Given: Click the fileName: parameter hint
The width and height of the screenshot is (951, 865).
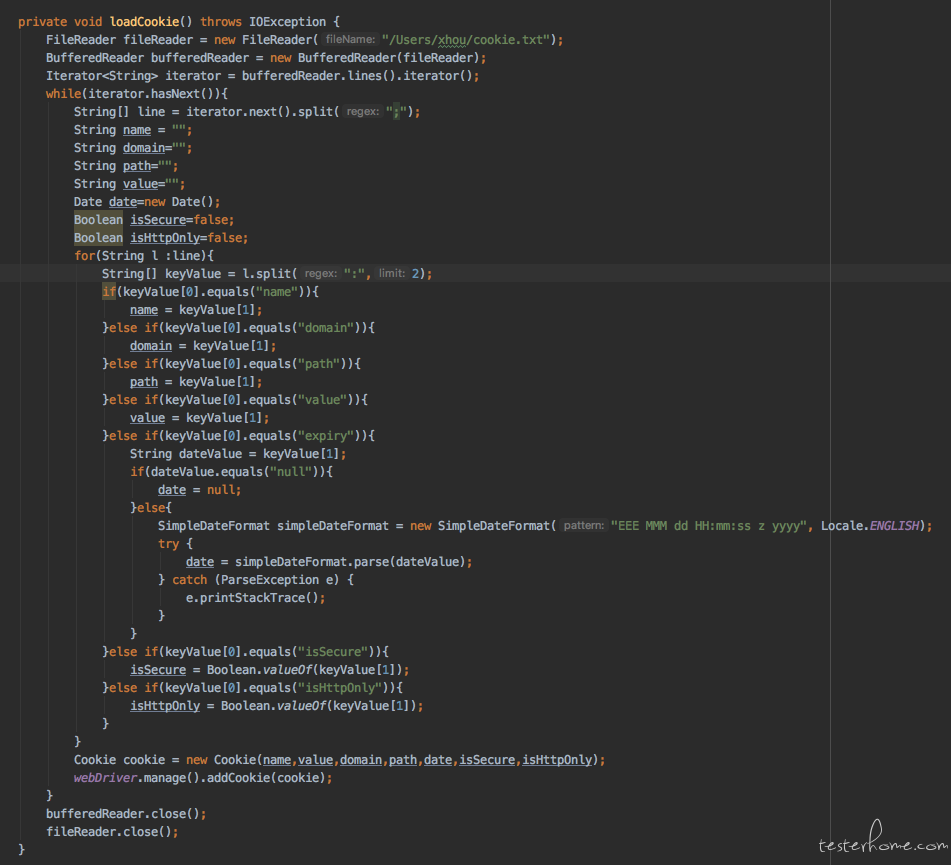Looking at the screenshot, I should coord(350,39).
